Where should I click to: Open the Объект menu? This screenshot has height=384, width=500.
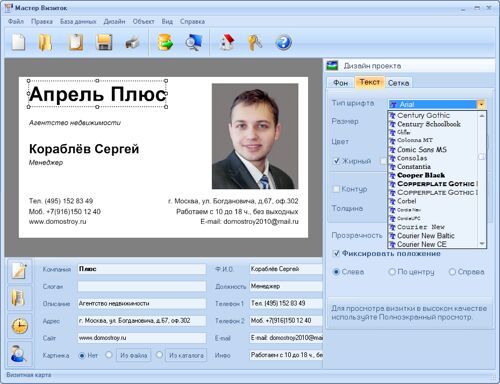click(x=143, y=21)
